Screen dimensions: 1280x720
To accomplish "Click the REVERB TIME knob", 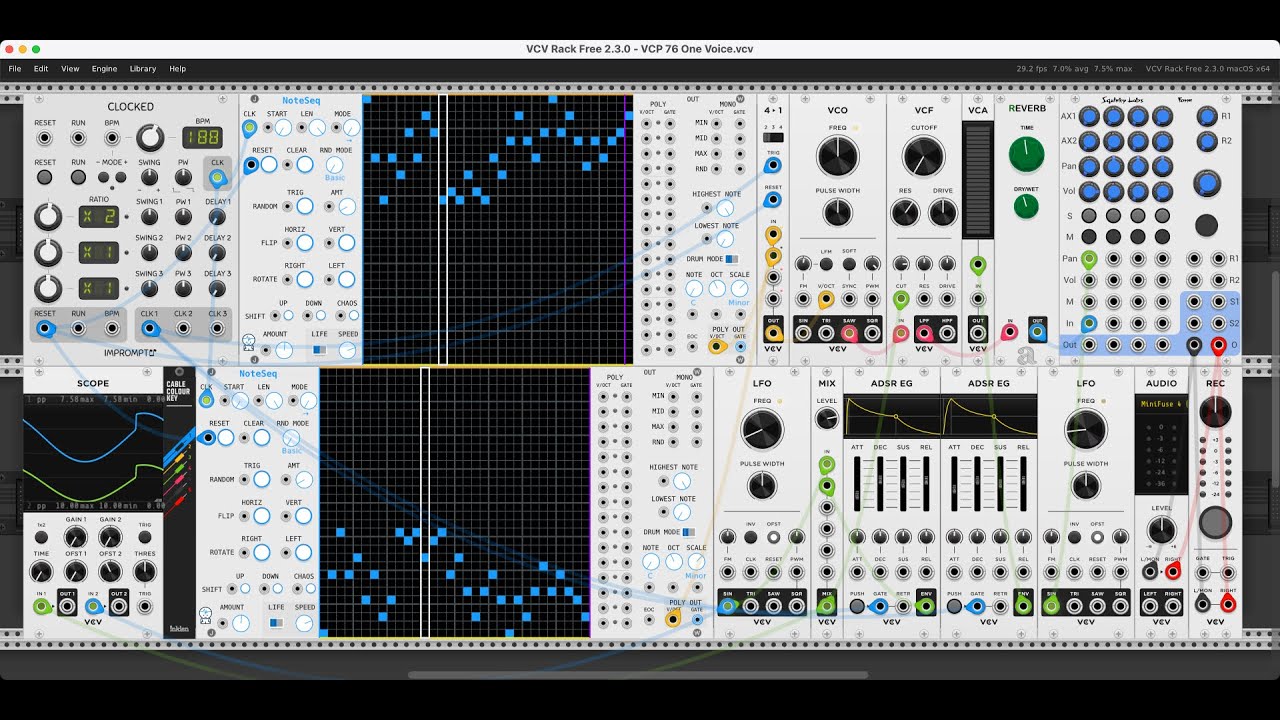I will tap(1026, 155).
